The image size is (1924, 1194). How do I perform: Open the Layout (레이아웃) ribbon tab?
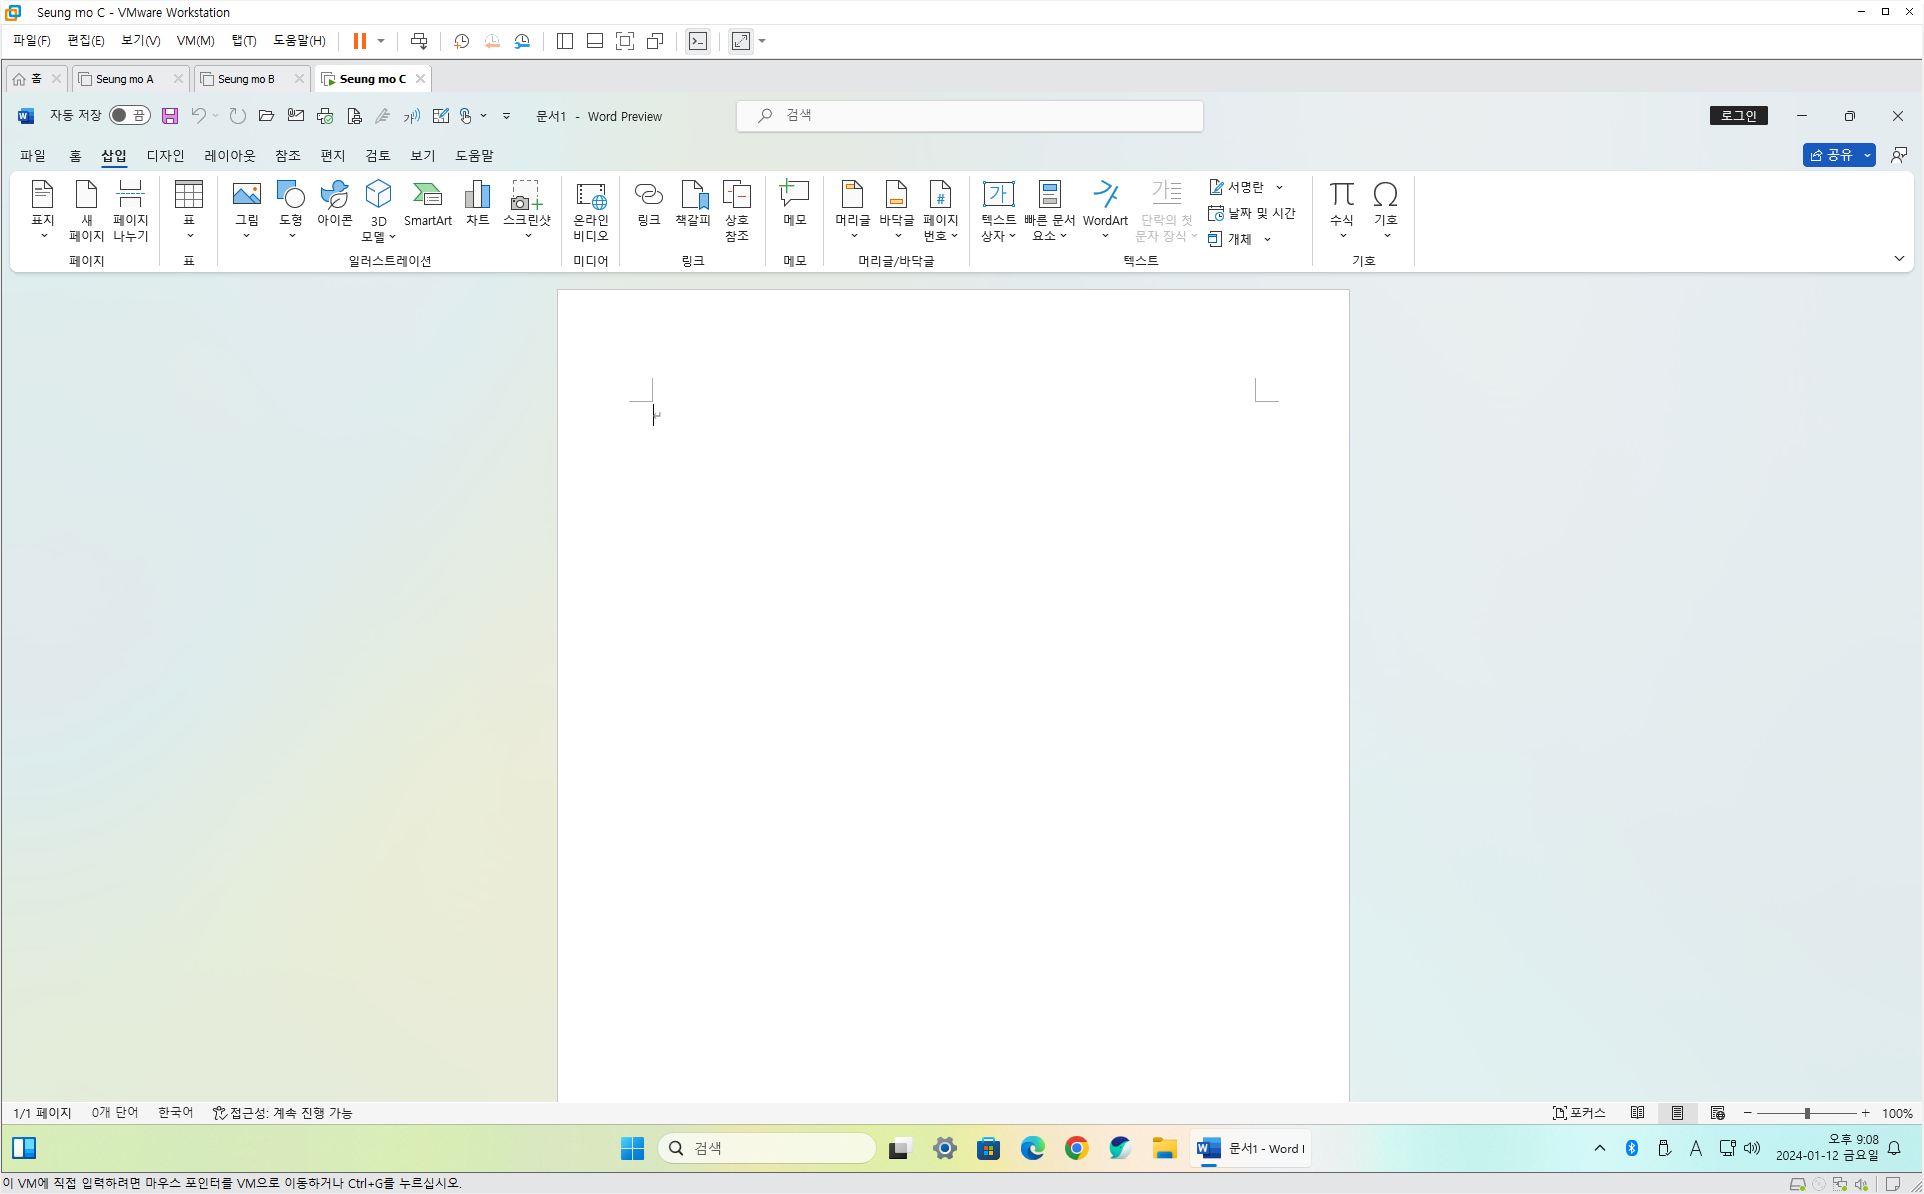[229, 156]
